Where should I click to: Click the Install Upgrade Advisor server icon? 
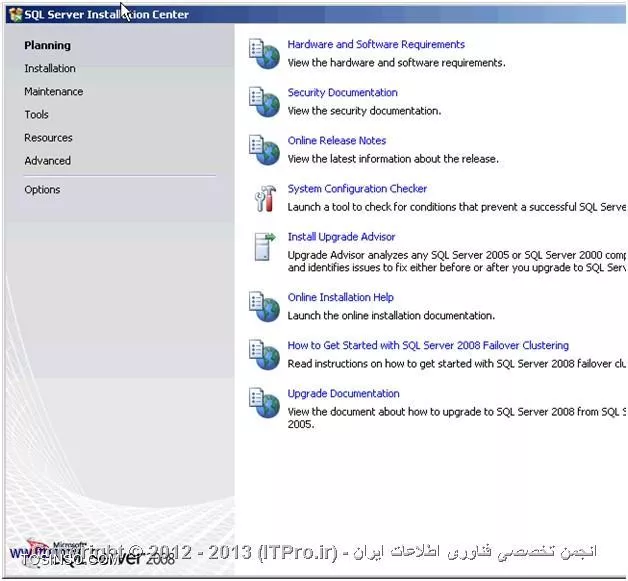tap(265, 247)
